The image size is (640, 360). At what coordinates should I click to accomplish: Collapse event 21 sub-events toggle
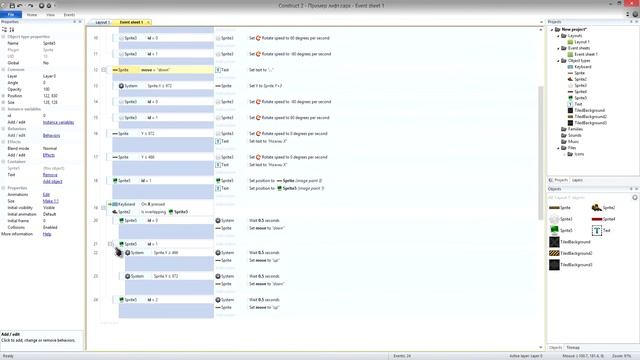tap(110, 244)
